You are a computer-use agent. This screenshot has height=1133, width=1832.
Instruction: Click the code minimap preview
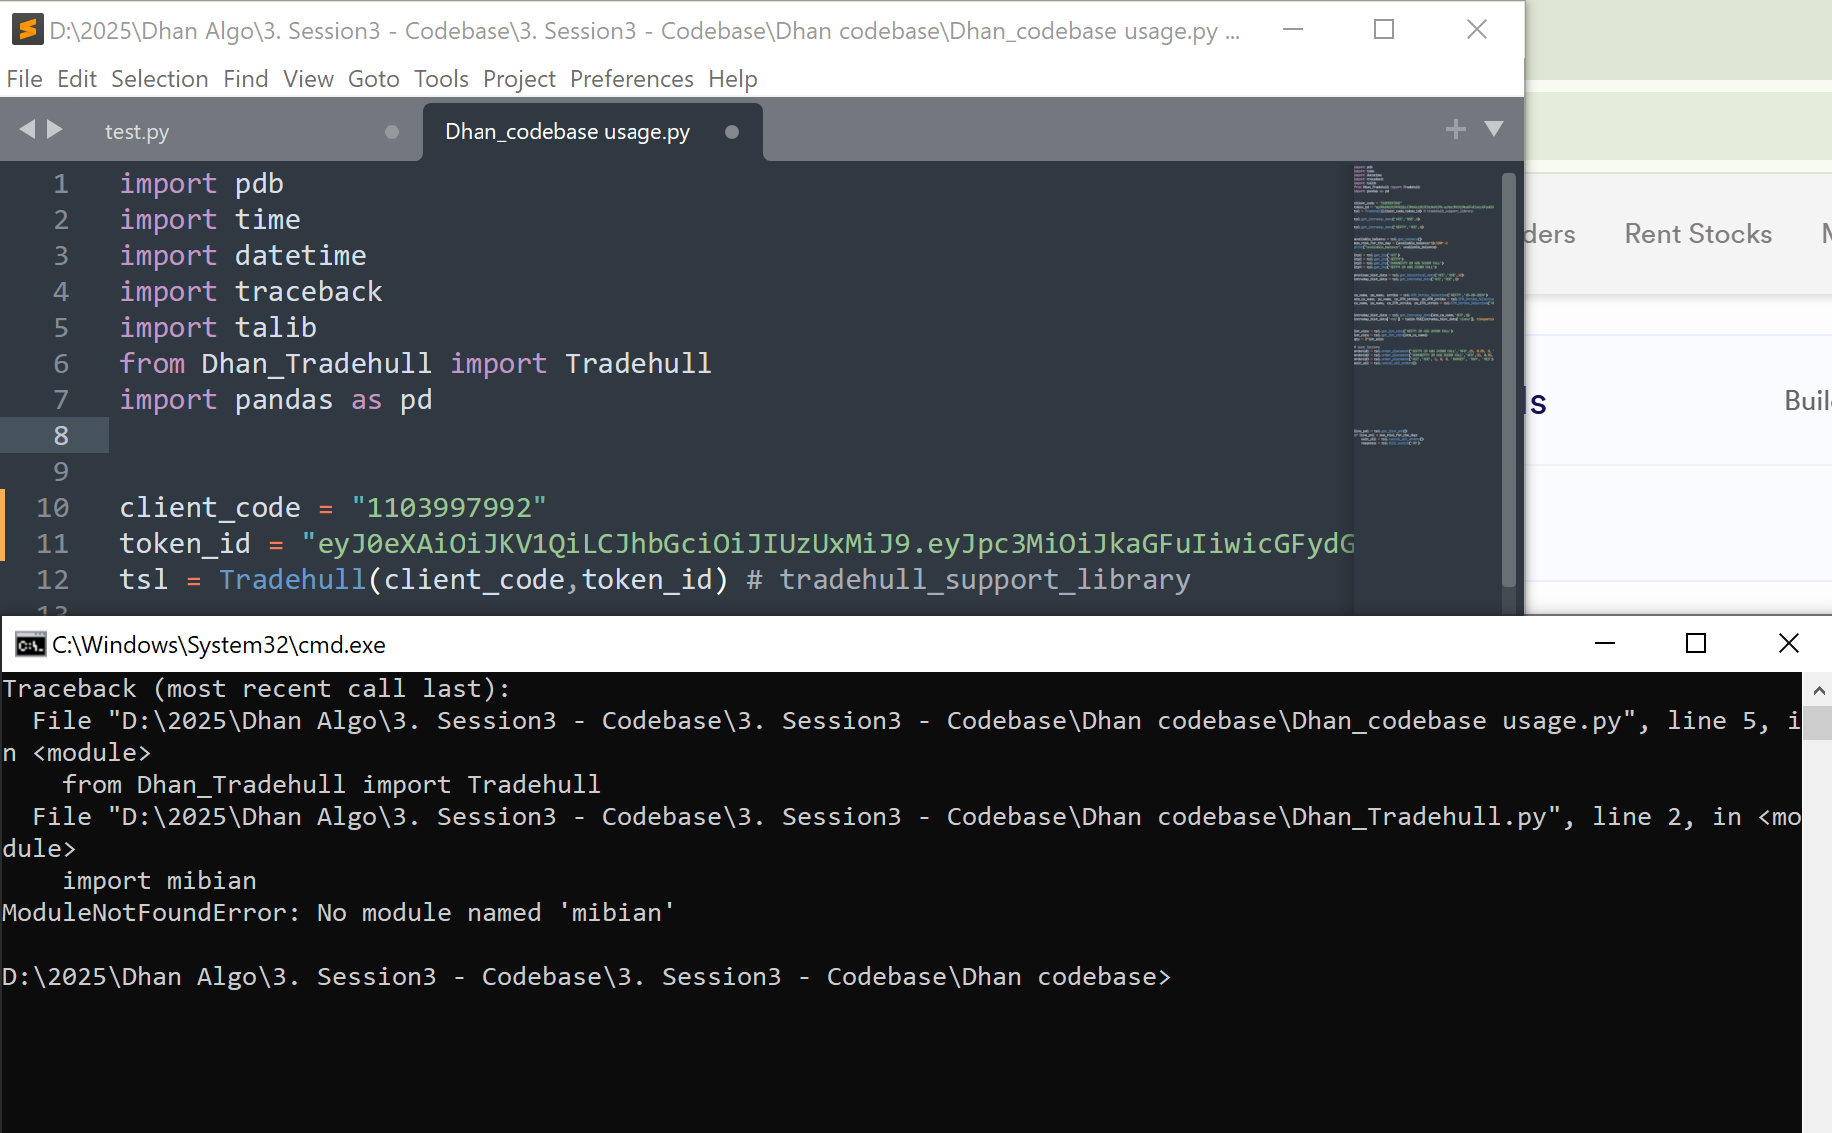pyautogui.click(x=1422, y=300)
